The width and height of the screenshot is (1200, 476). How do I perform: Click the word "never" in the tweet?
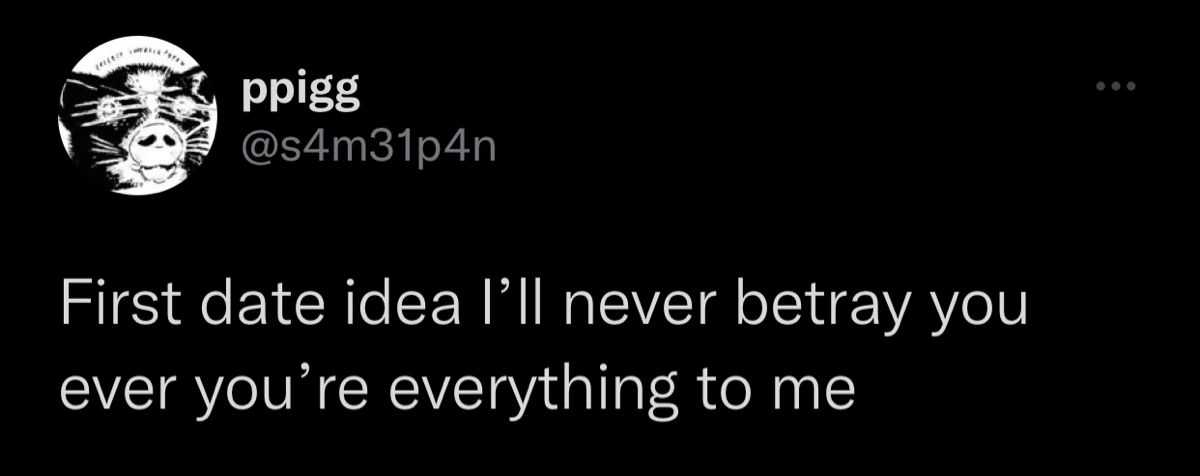(636, 306)
